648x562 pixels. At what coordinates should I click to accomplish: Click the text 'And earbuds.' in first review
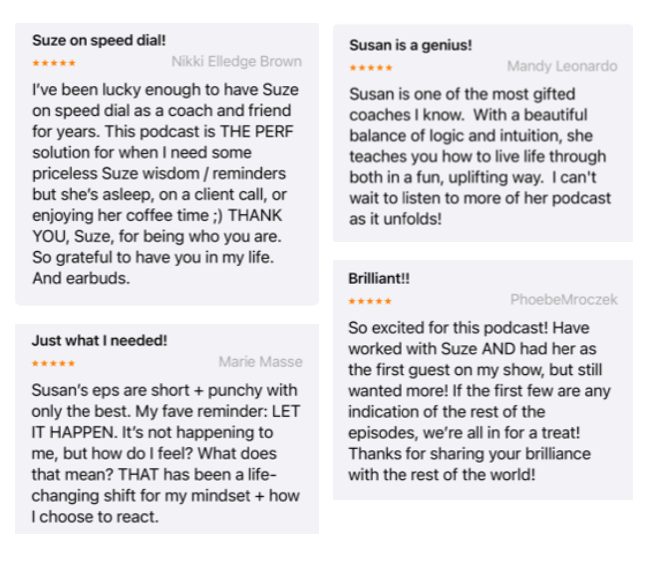(x=81, y=278)
